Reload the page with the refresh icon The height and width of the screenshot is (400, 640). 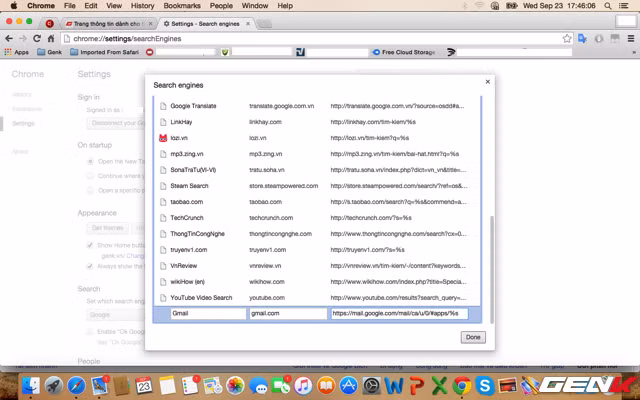point(37,38)
